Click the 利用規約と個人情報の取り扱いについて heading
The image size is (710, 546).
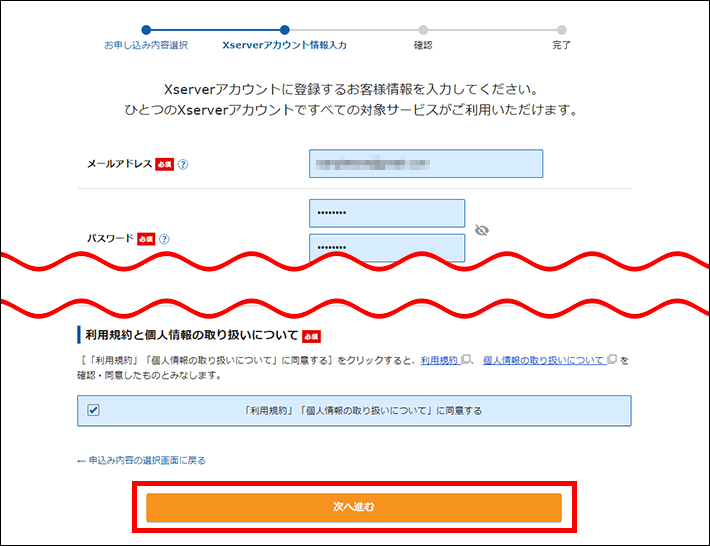click(x=192, y=335)
